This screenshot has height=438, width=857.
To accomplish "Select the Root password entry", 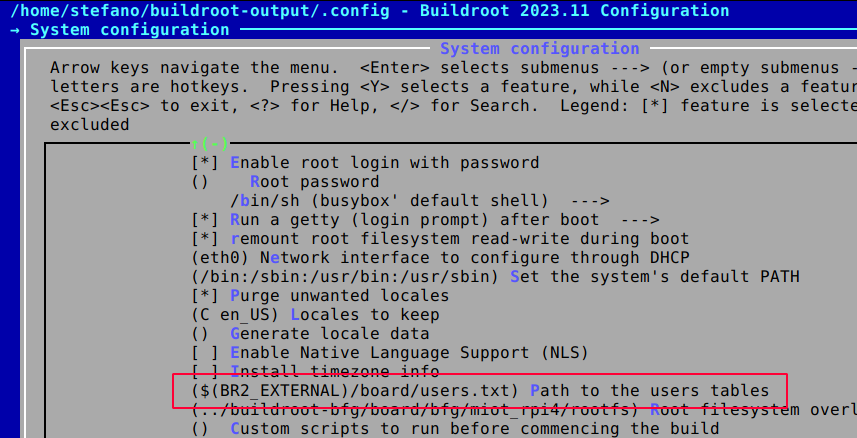I will [x=315, y=182].
